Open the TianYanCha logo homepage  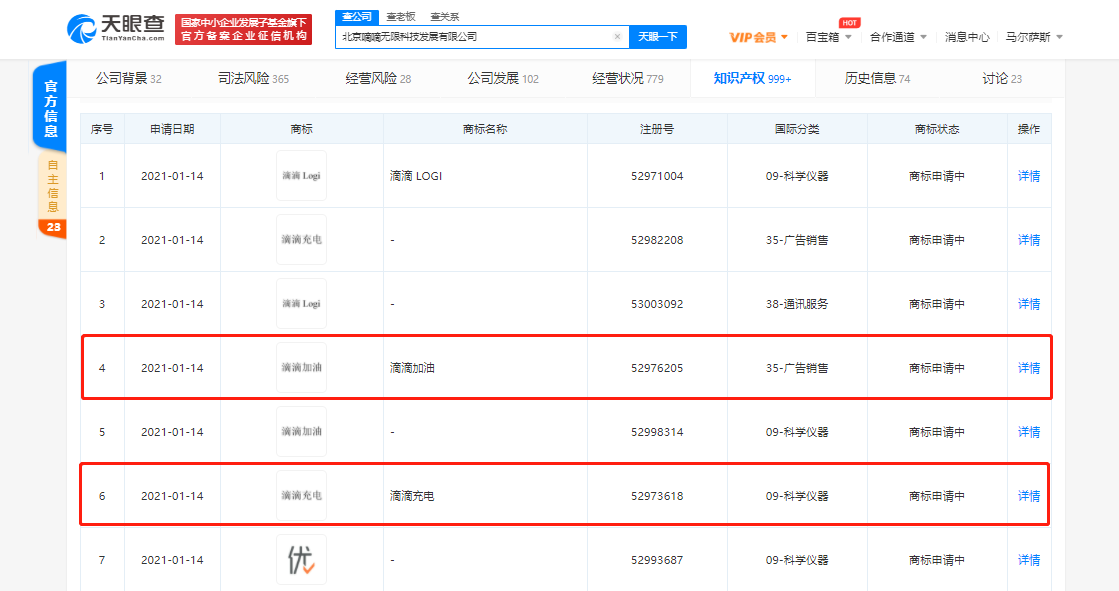pyautogui.click(x=116, y=29)
